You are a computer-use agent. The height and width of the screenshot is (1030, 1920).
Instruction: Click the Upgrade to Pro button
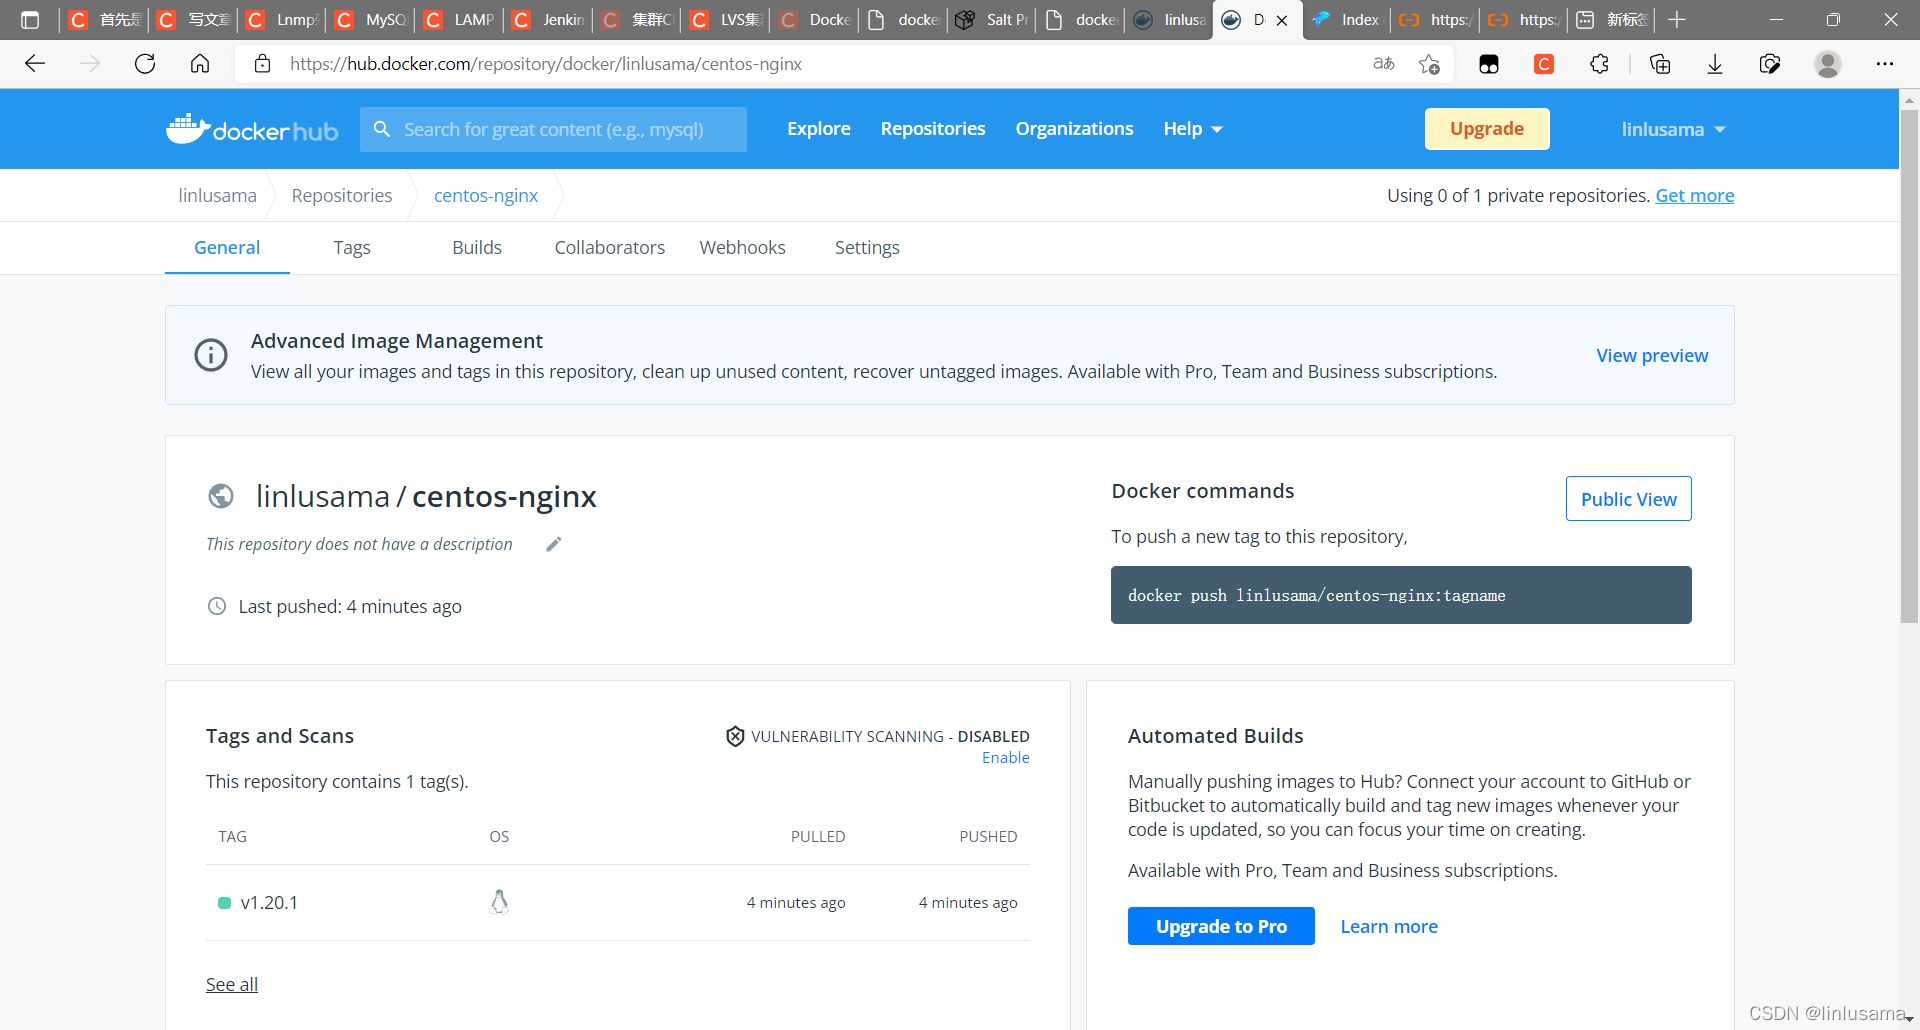pyautogui.click(x=1221, y=926)
